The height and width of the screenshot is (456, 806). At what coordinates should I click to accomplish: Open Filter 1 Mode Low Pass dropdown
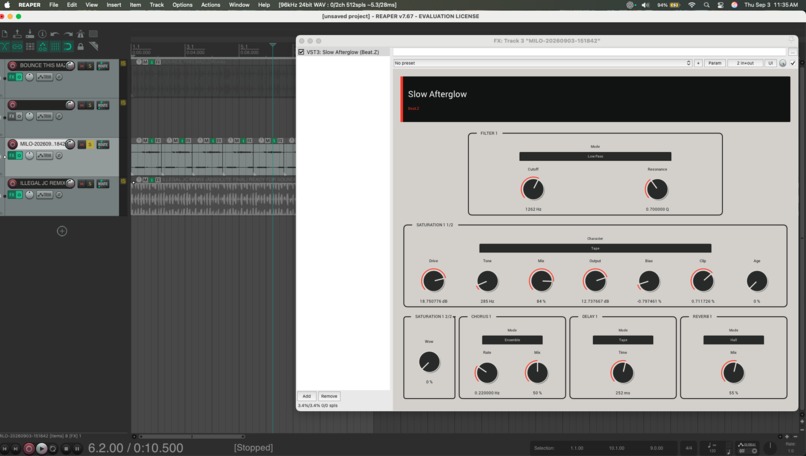pos(595,156)
